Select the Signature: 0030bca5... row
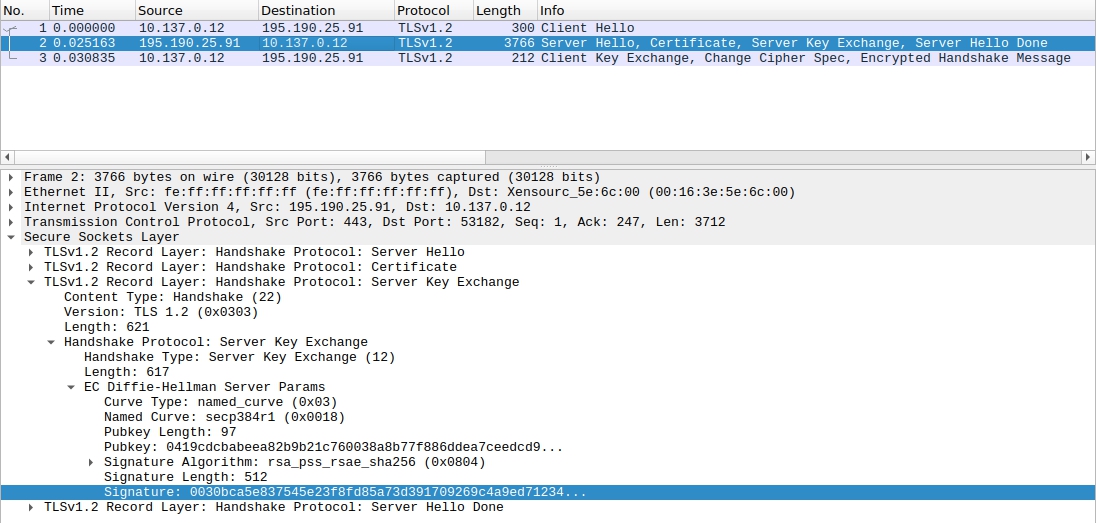Image resolution: width=1096 pixels, height=523 pixels. 548,492
